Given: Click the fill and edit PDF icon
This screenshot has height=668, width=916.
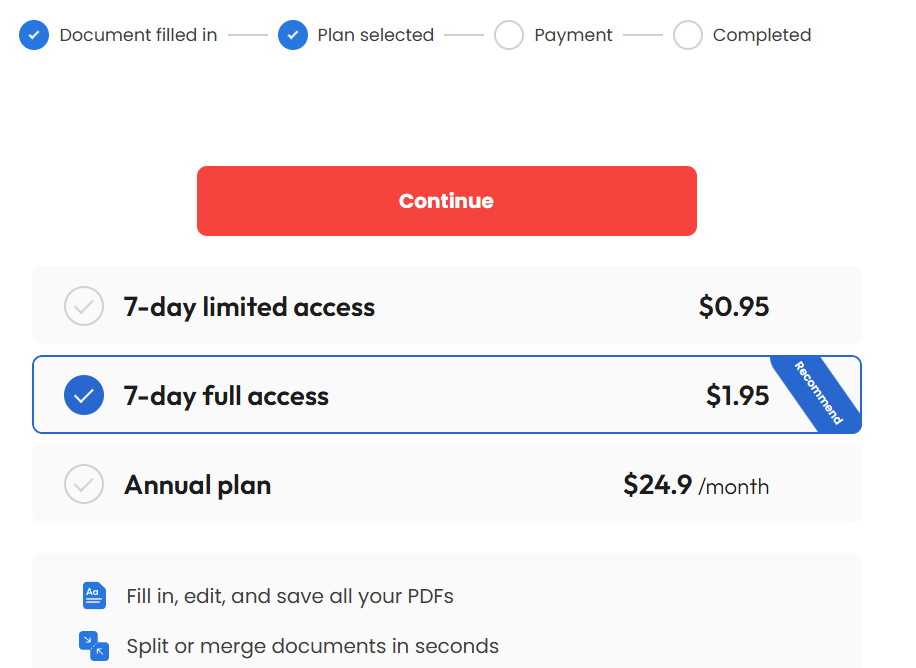Looking at the screenshot, I should coord(93,596).
